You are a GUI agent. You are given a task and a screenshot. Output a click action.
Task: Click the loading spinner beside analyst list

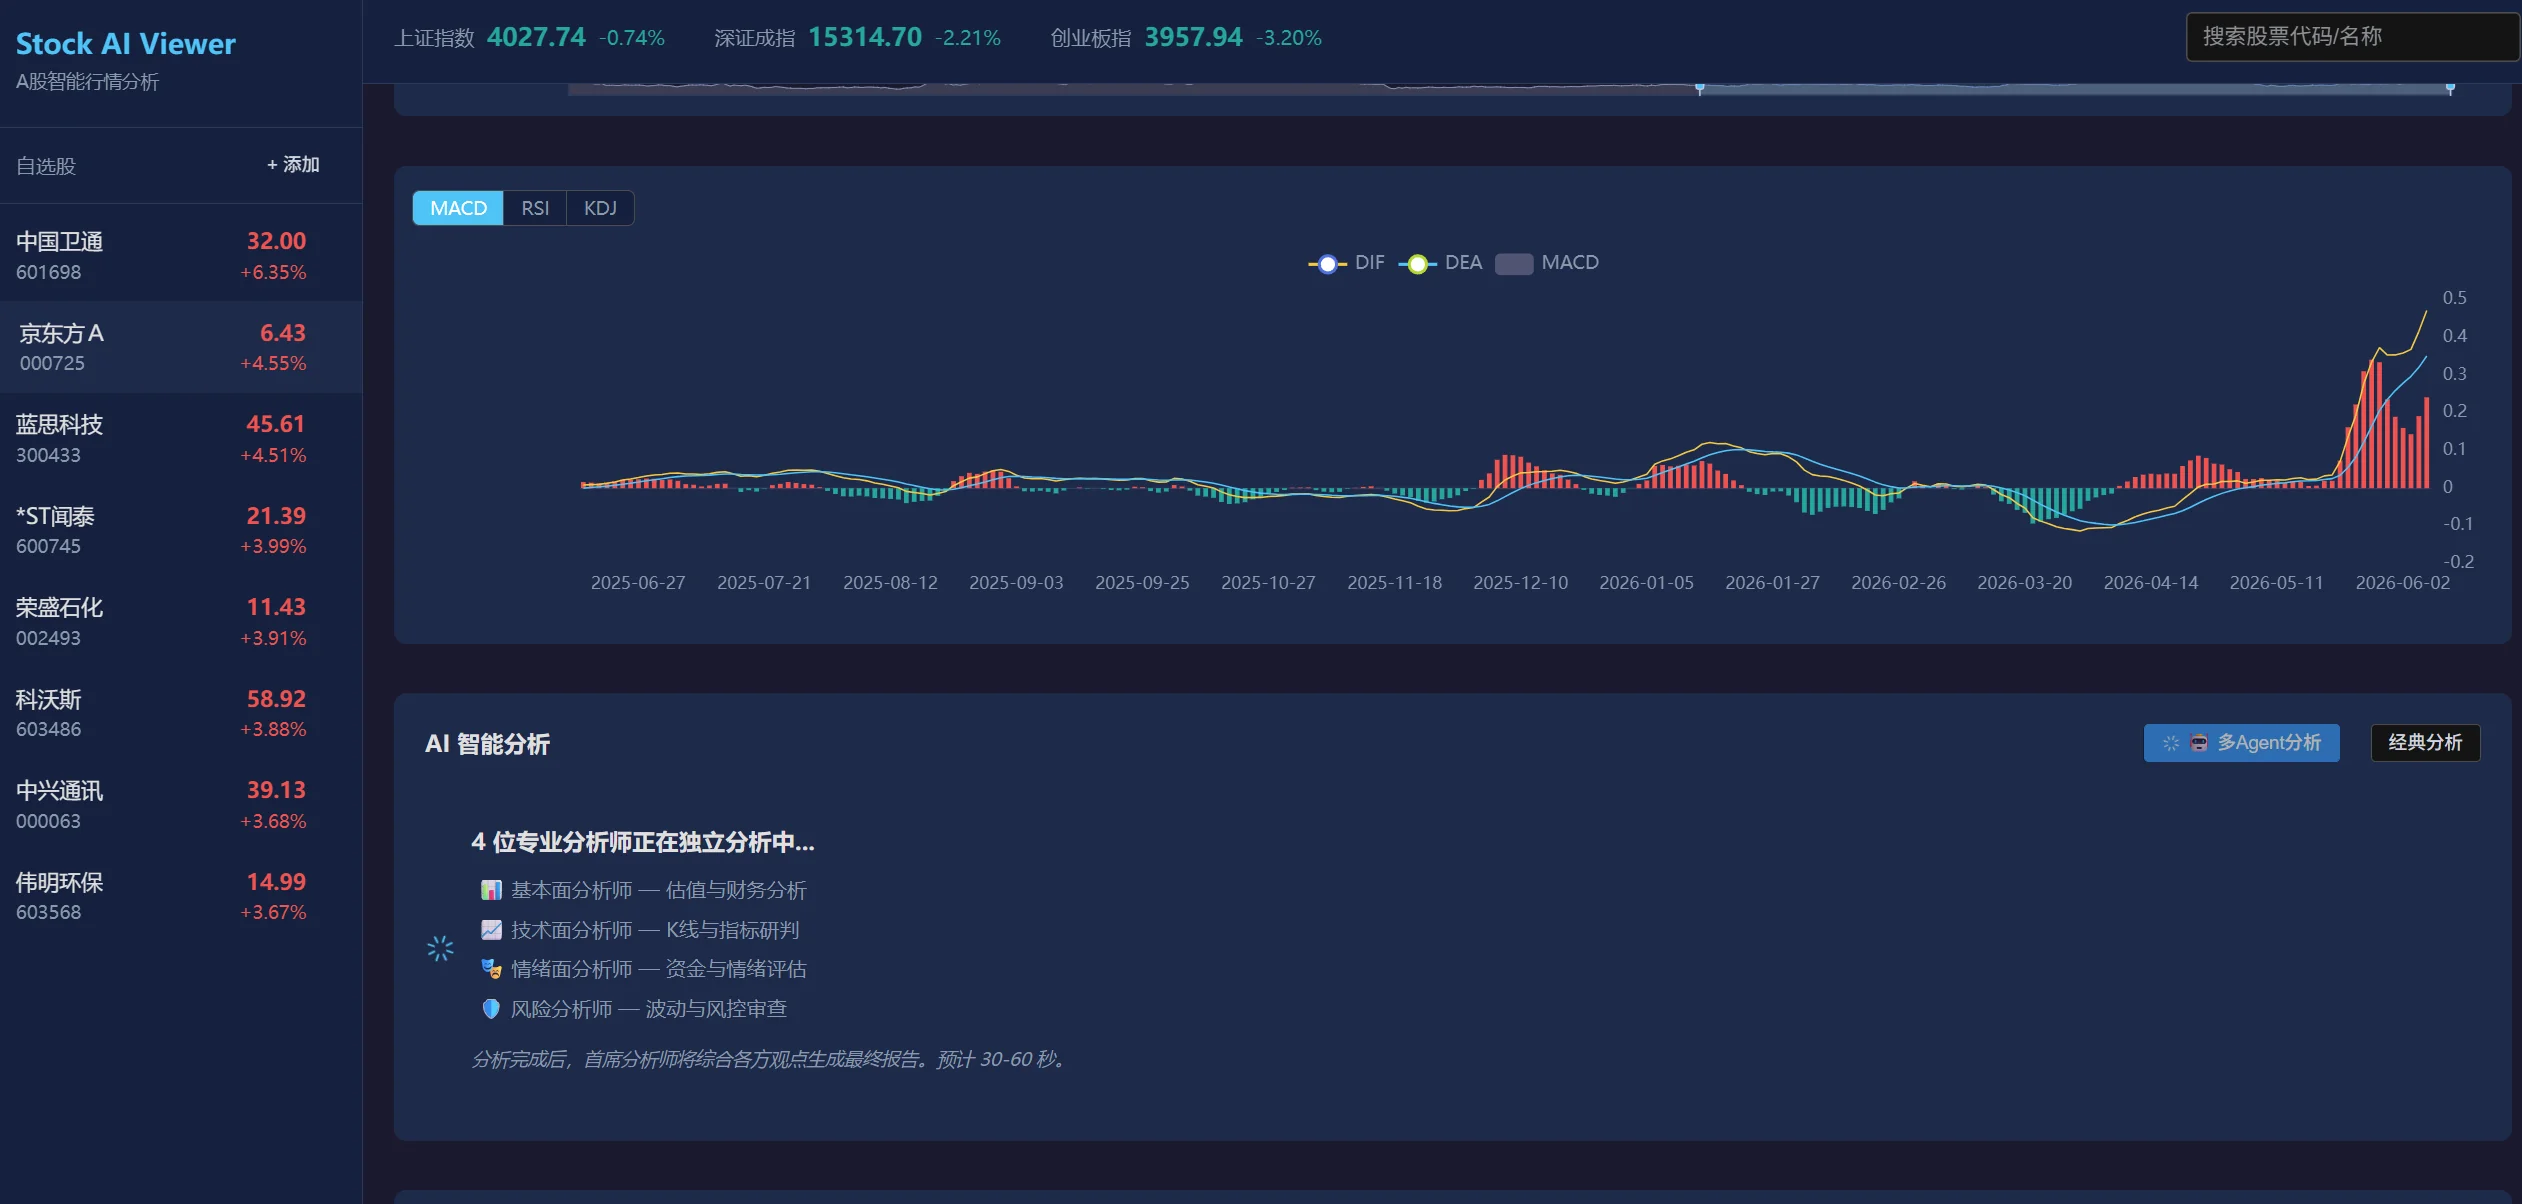[x=440, y=948]
